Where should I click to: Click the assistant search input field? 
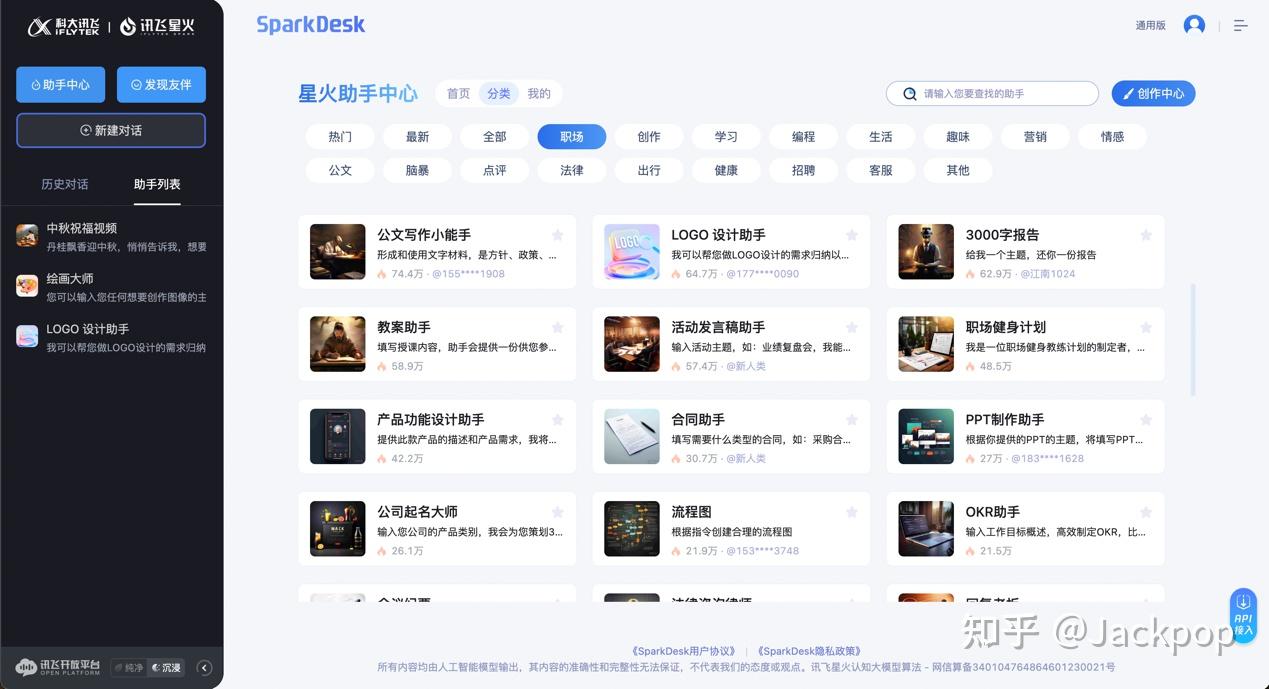tap(992, 94)
